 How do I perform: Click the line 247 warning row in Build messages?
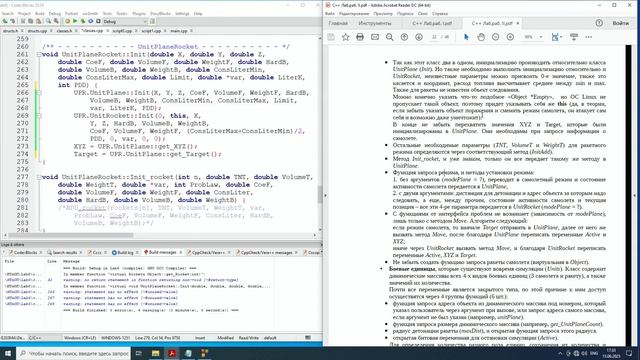(x=138, y=298)
